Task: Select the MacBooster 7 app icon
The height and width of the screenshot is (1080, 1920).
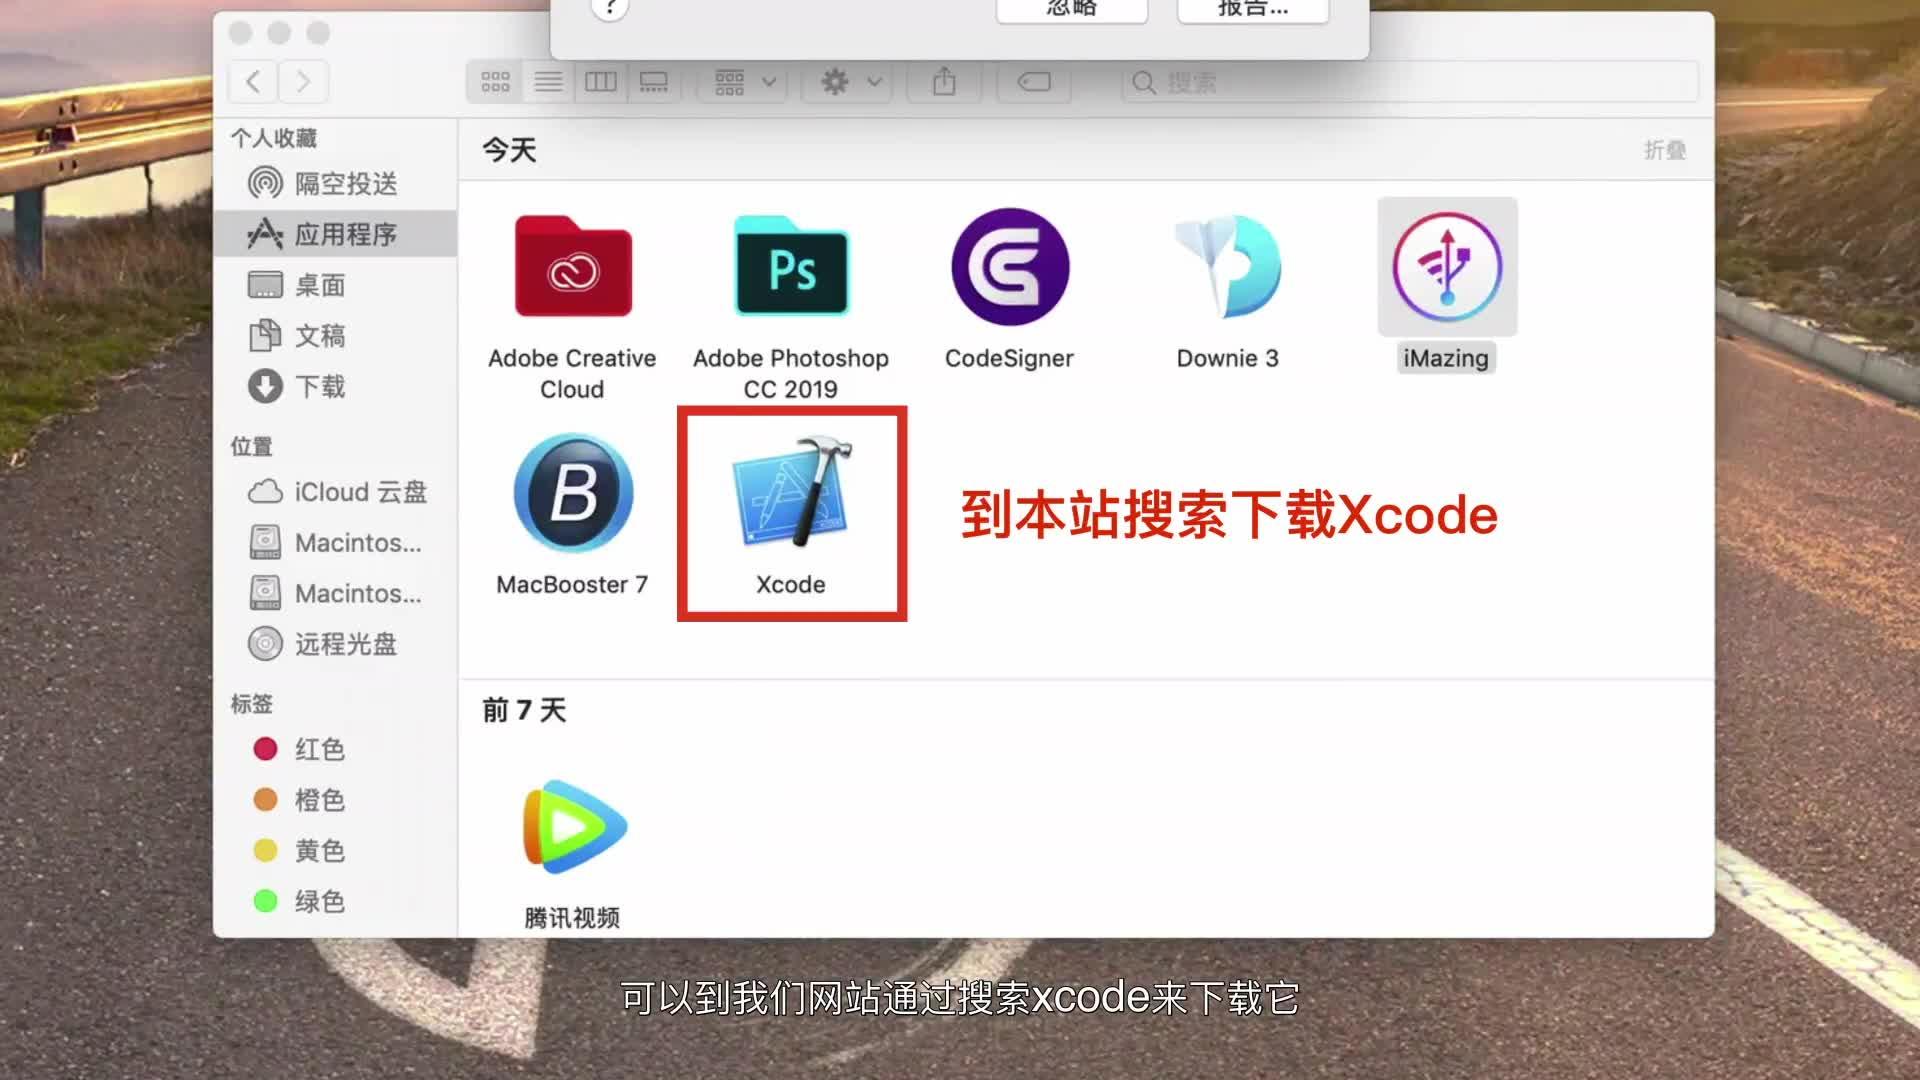Action: 573,493
